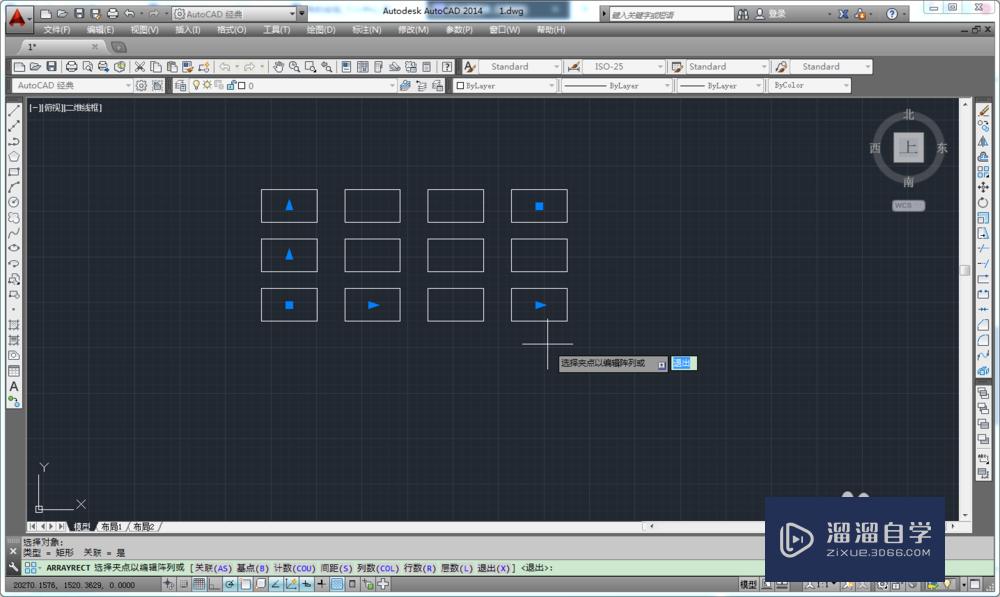1000x597 pixels.
Task: Click the Match Properties toolbar icon
Action: point(187,66)
